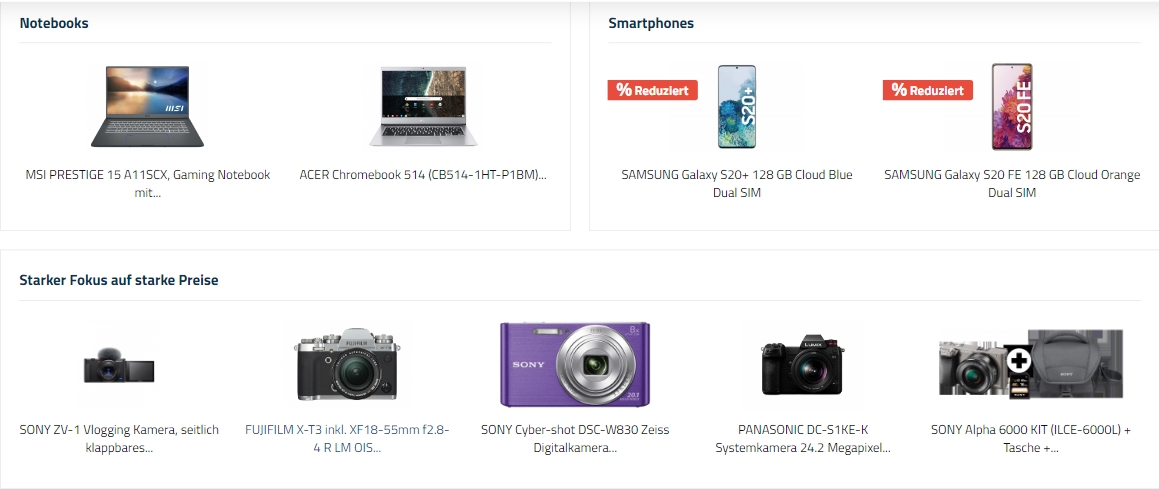Viewport: 1159px width, 489px height.
Task: Click SAMSUNG Galaxy S20+ 128 GB Cloud Blue title
Action: pos(737,184)
